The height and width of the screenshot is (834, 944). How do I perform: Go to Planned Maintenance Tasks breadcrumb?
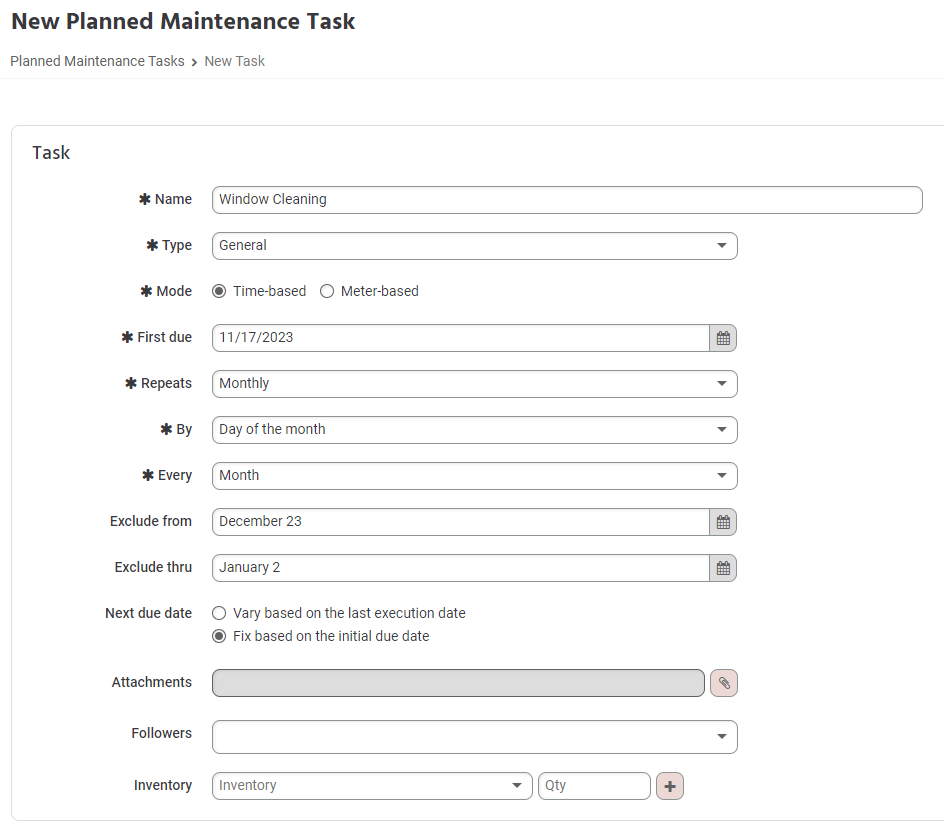(98, 61)
